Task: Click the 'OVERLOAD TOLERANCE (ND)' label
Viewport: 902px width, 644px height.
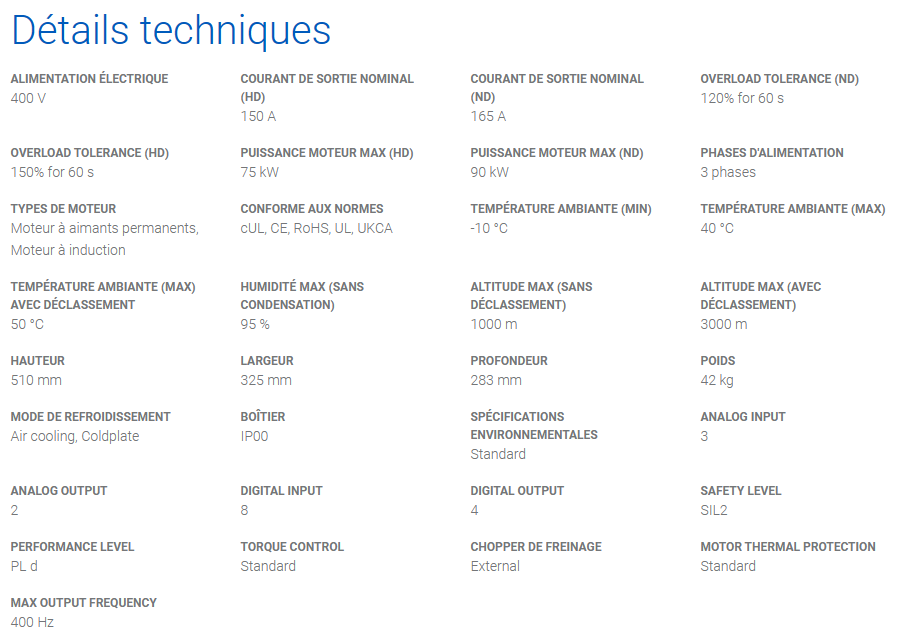Action: click(x=779, y=79)
